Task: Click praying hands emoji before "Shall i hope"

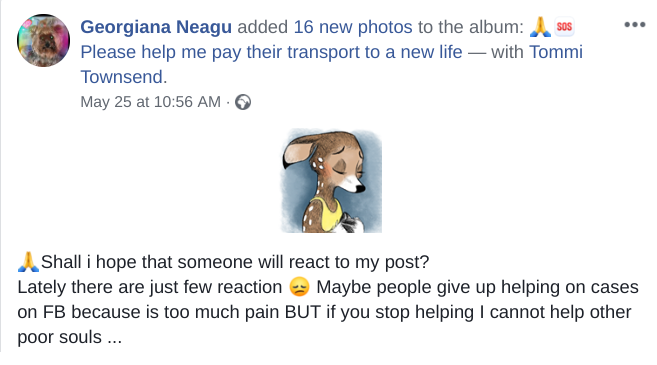Action: (28, 262)
